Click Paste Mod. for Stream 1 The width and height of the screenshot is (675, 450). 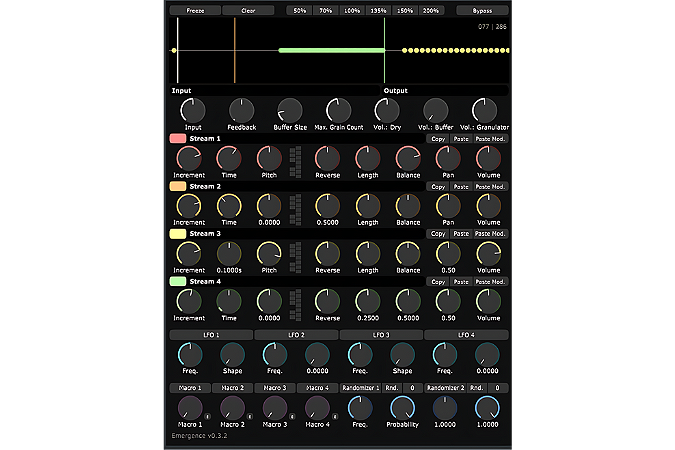pos(490,139)
